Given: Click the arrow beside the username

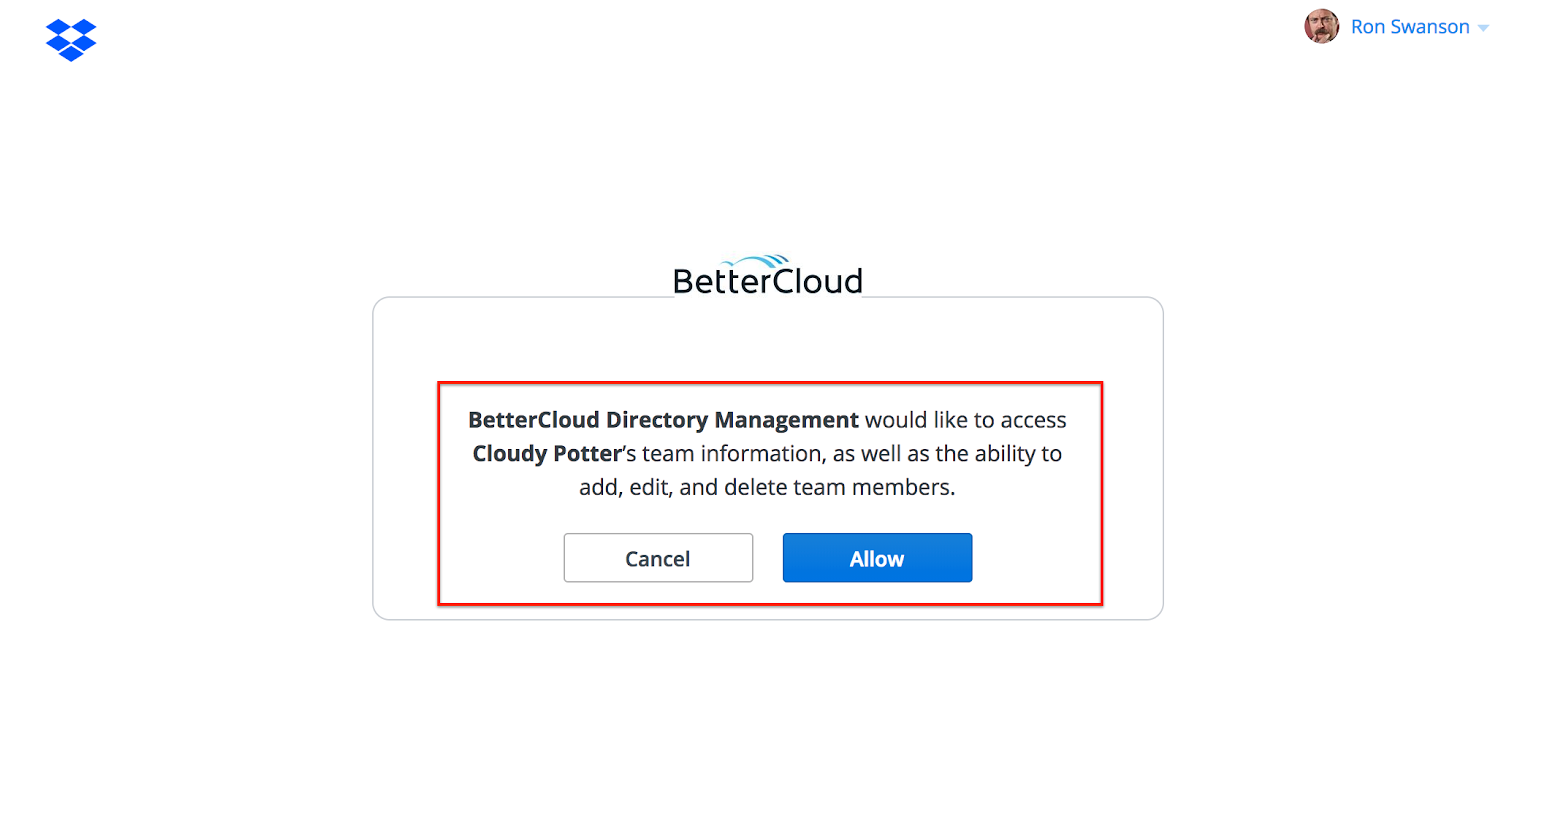Looking at the screenshot, I should (x=1484, y=27).
